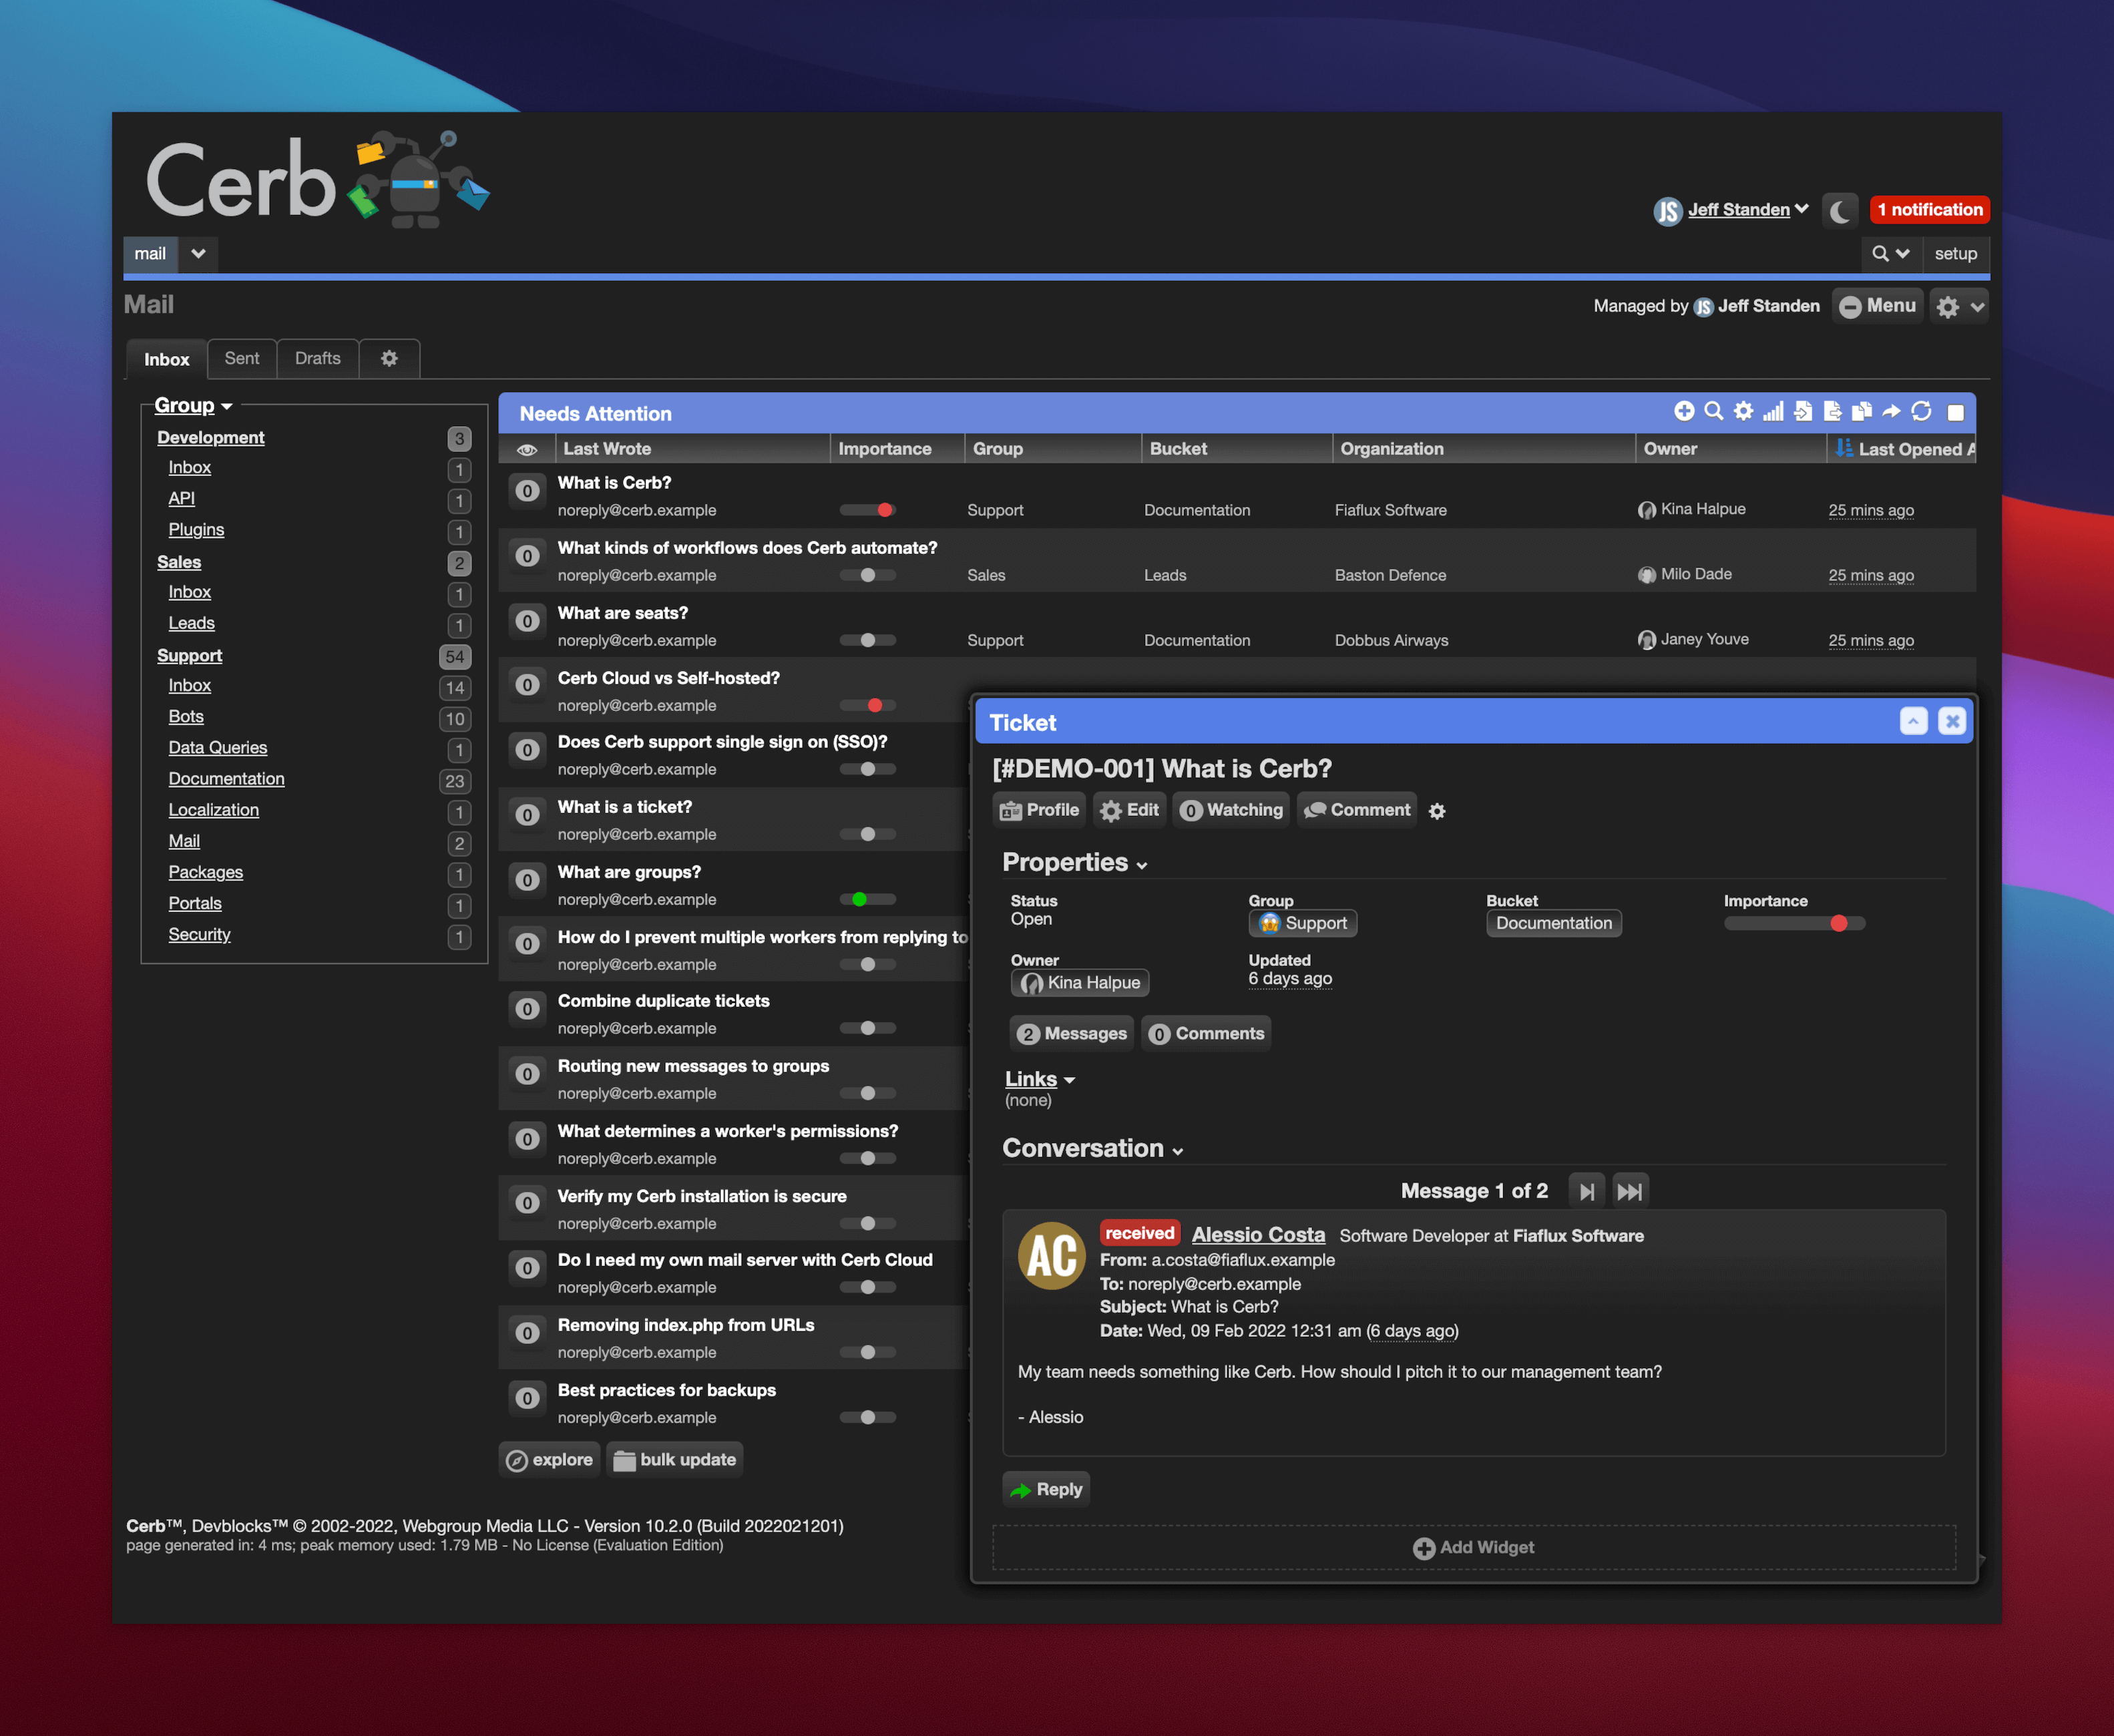The width and height of the screenshot is (2114, 1736).
Task: Reply to Alessio Costa's message
Action: tap(1046, 1489)
